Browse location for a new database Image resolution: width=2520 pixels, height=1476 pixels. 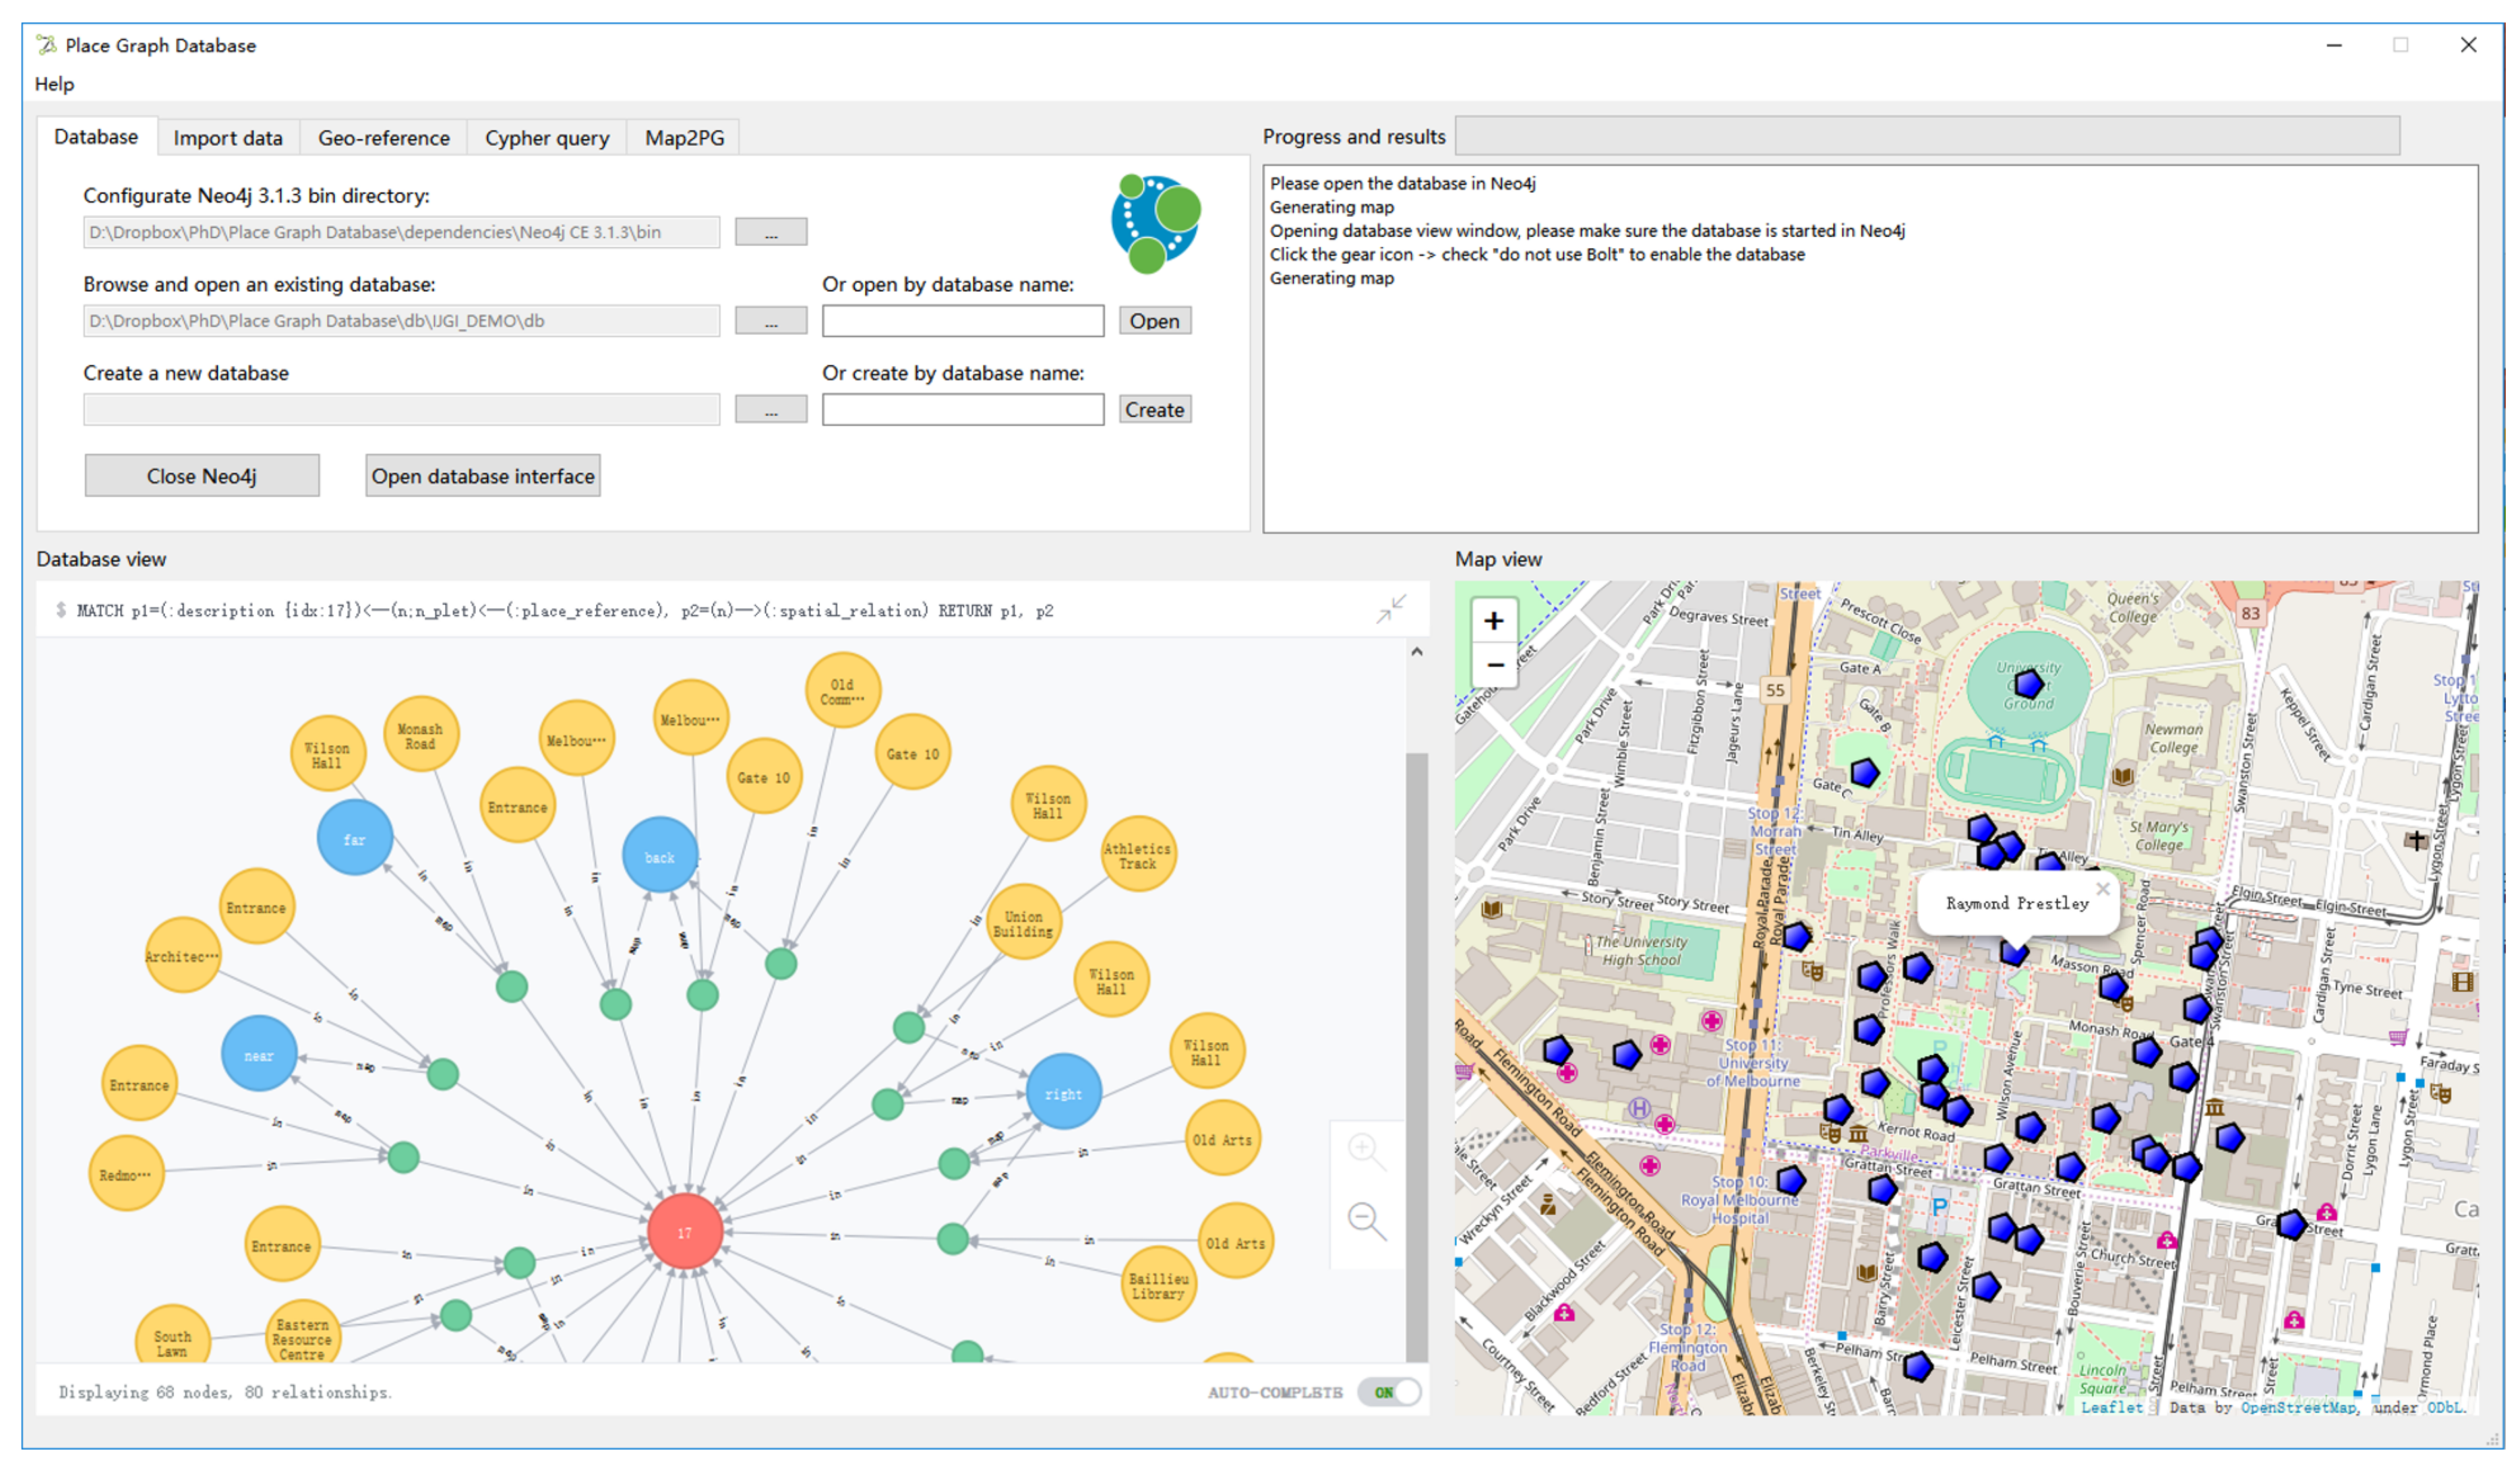[771, 410]
